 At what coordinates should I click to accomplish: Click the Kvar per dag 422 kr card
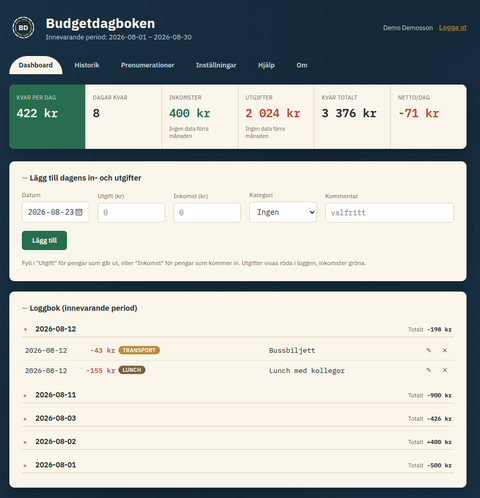click(x=47, y=117)
